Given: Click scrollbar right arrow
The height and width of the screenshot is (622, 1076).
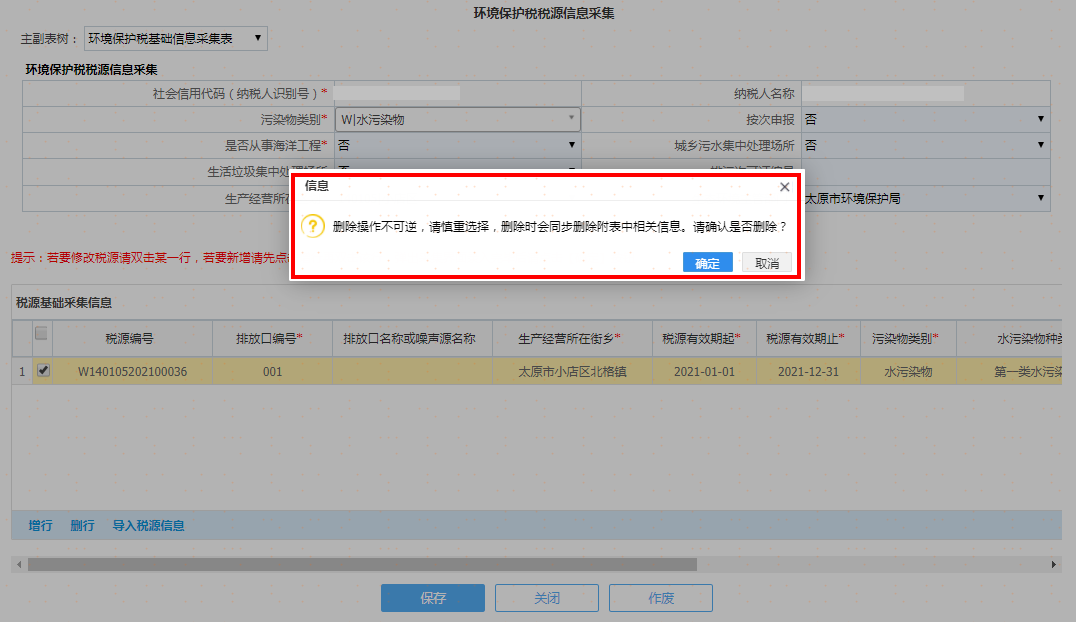Looking at the screenshot, I should [x=1053, y=564].
